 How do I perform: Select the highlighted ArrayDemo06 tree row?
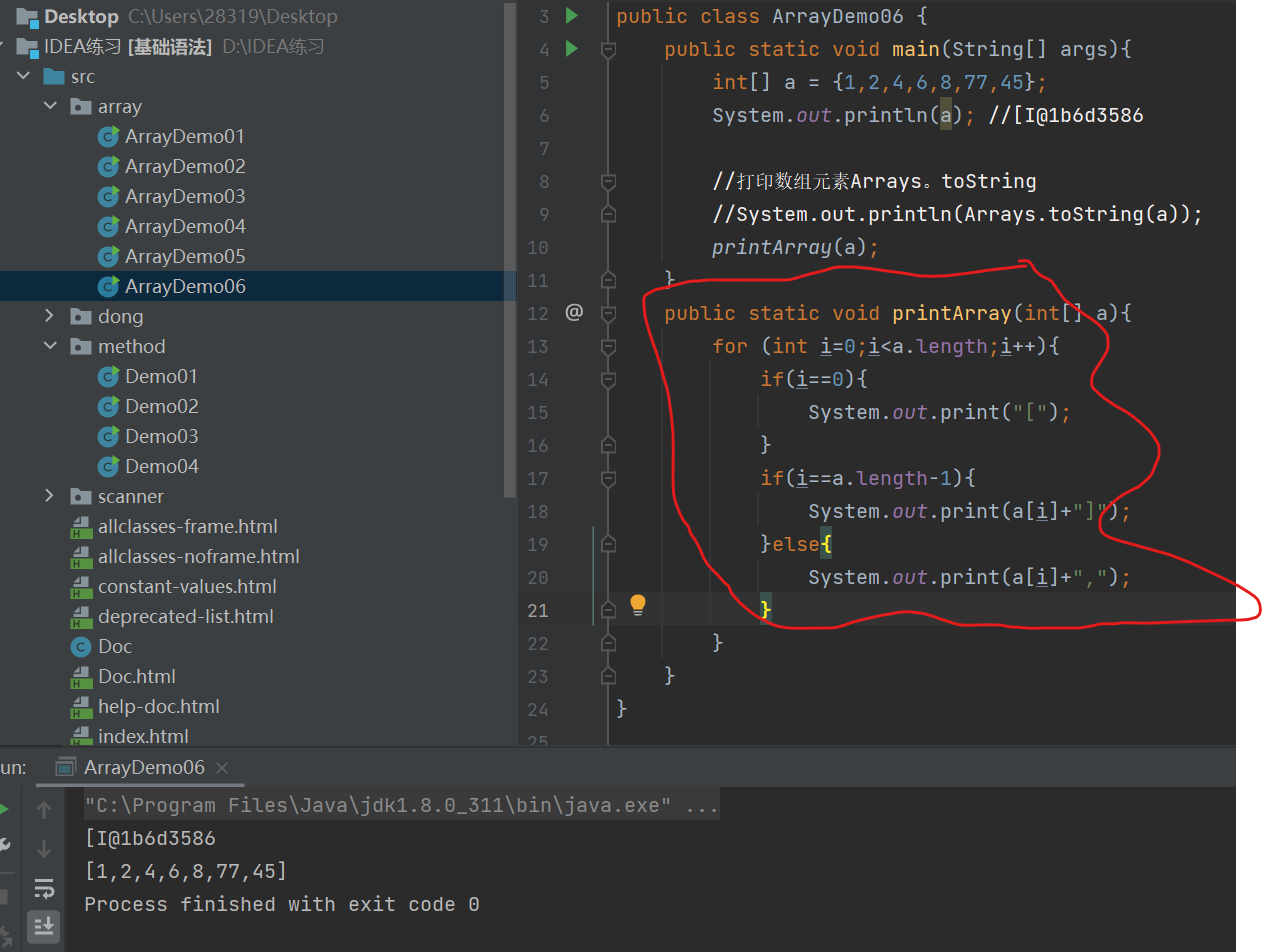[x=258, y=286]
